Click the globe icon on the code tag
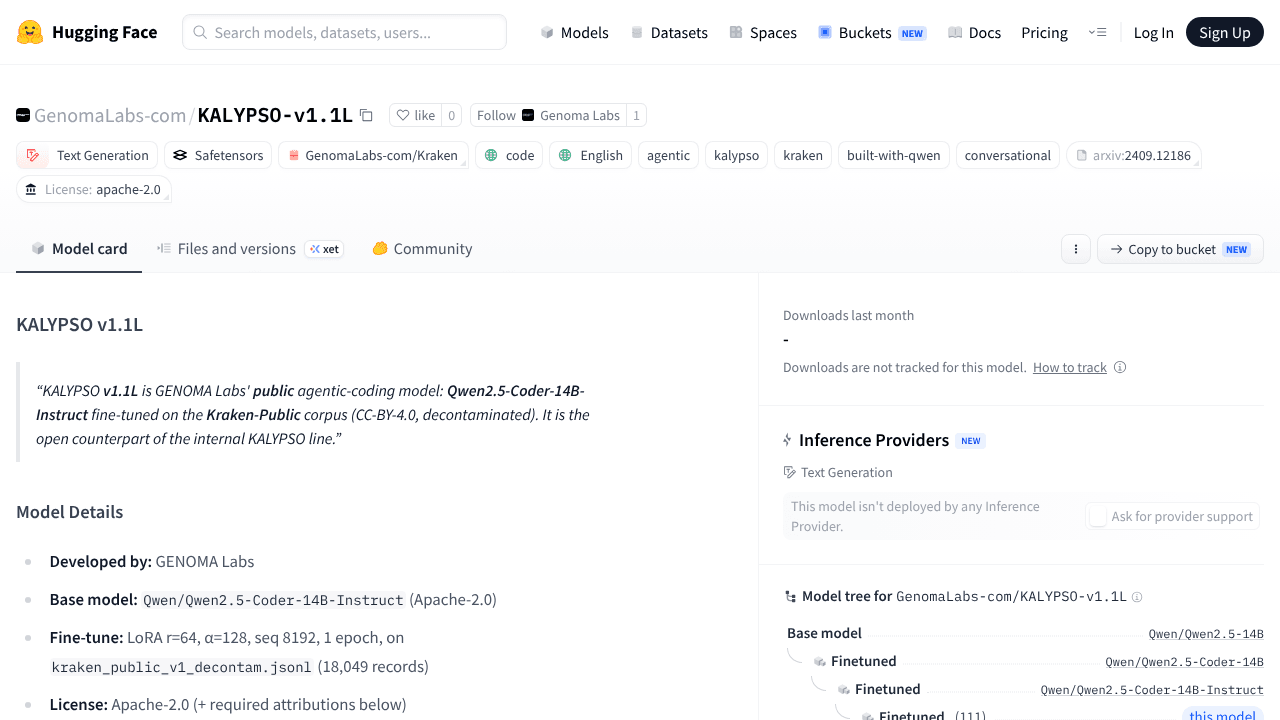The width and height of the screenshot is (1280, 720). click(x=491, y=155)
